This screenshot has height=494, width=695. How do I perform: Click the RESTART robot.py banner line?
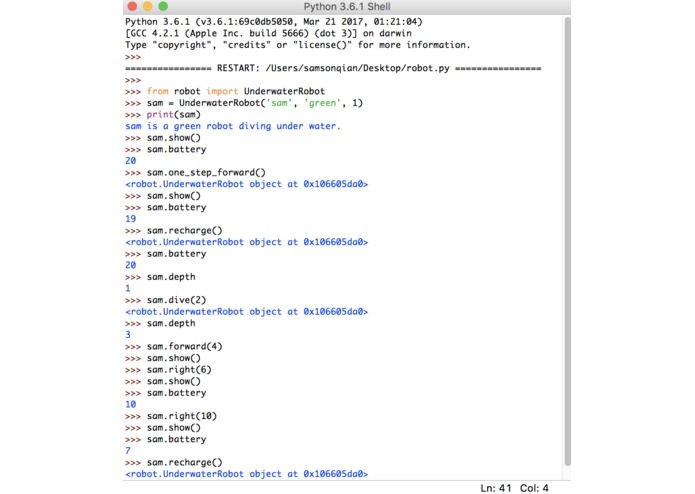(333, 68)
